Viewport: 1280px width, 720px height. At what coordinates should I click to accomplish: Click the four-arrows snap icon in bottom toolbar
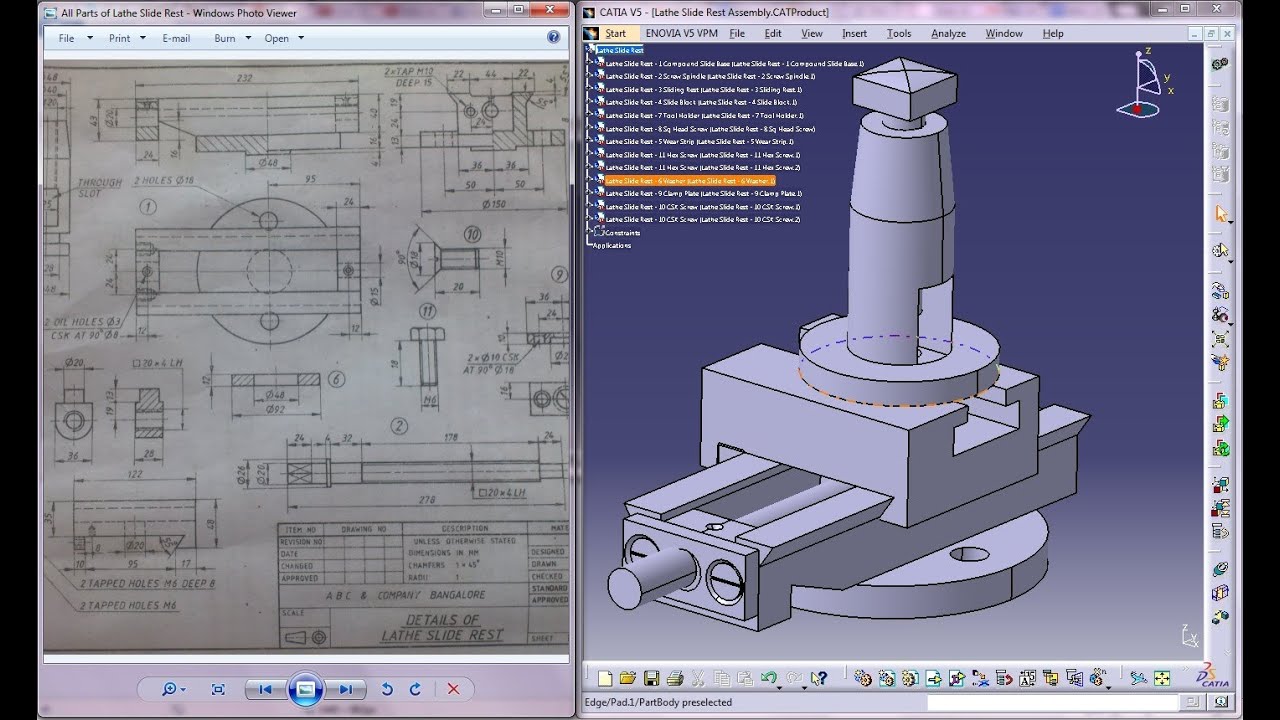pyautogui.click(x=1162, y=678)
